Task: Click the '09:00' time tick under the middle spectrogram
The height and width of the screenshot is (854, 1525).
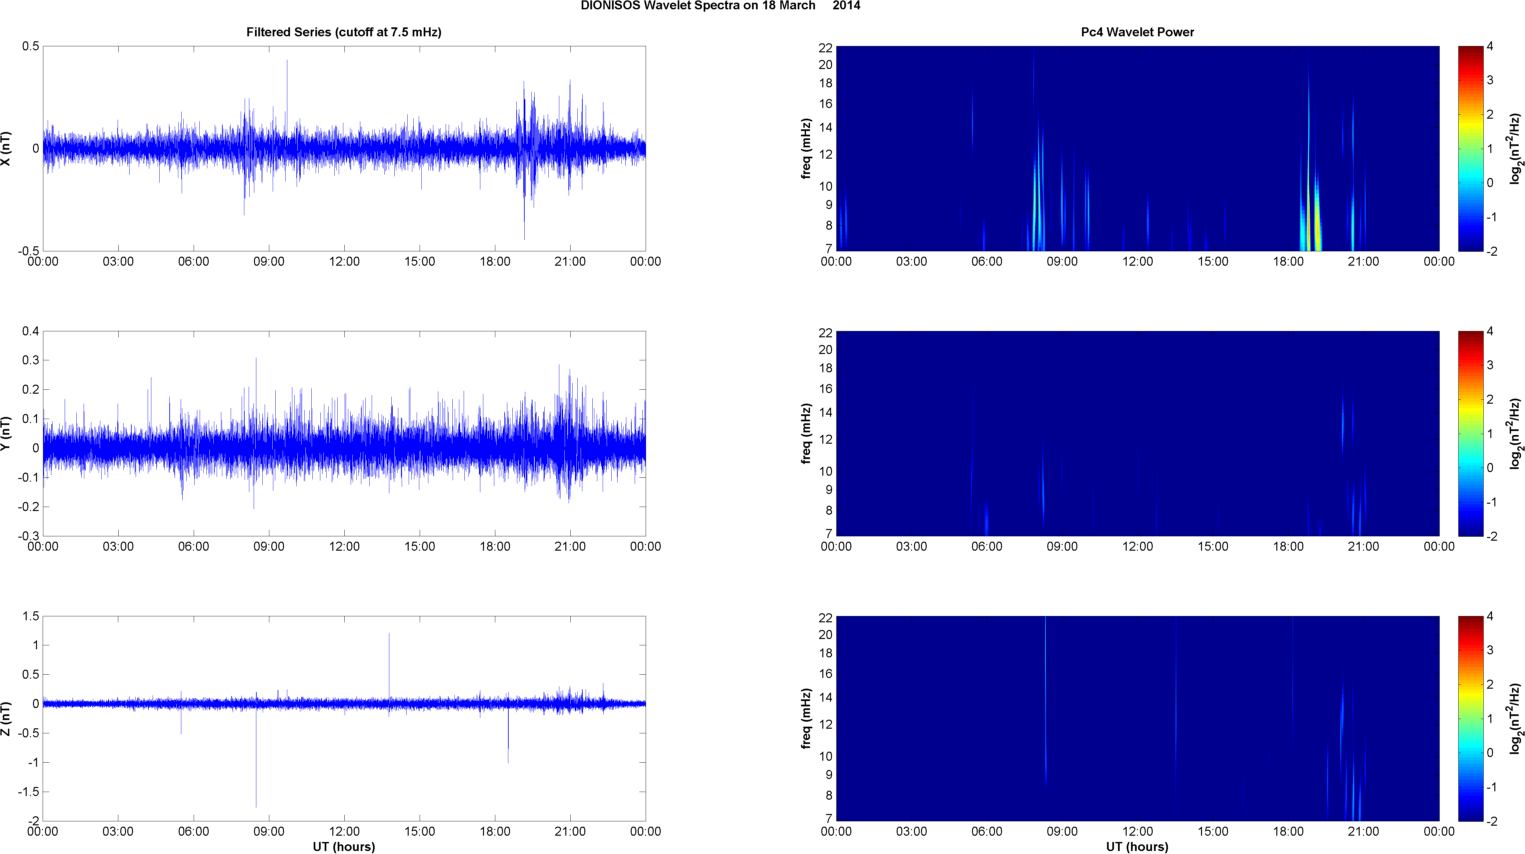Action: [1062, 547]
